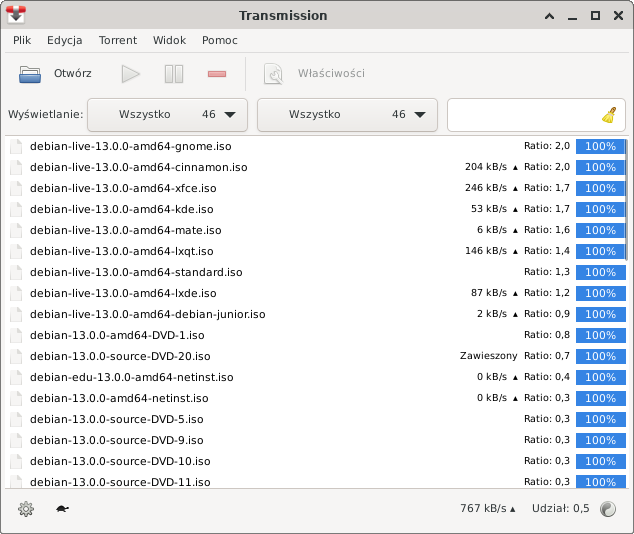Viewport: 634px width, 534px height.
Task: Click in the torrent search field
Action: [x=523, y=115]
